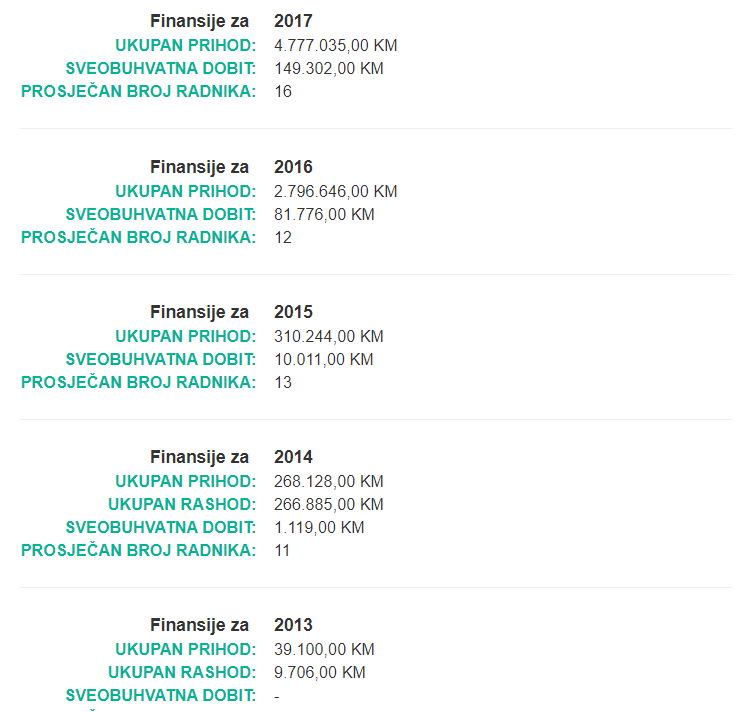745x712 pixels.
Task: Click the 2013 revenue 39.100,00 KM
Action: click(324, 649)
